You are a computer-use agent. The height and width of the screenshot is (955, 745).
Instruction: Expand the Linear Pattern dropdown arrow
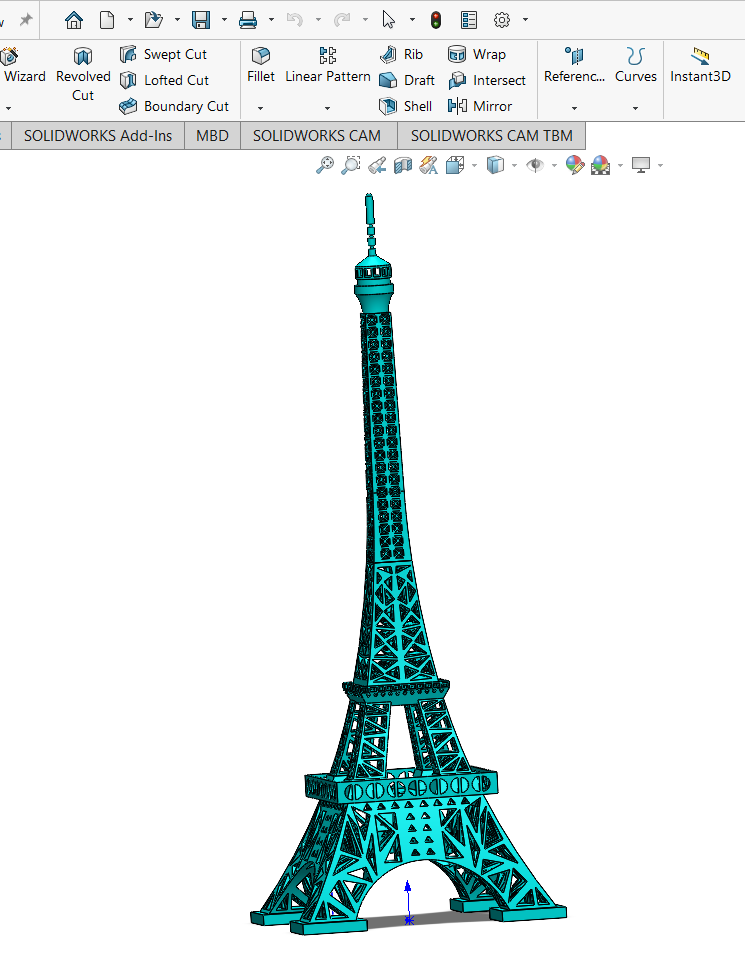click(x=327, y=108)
